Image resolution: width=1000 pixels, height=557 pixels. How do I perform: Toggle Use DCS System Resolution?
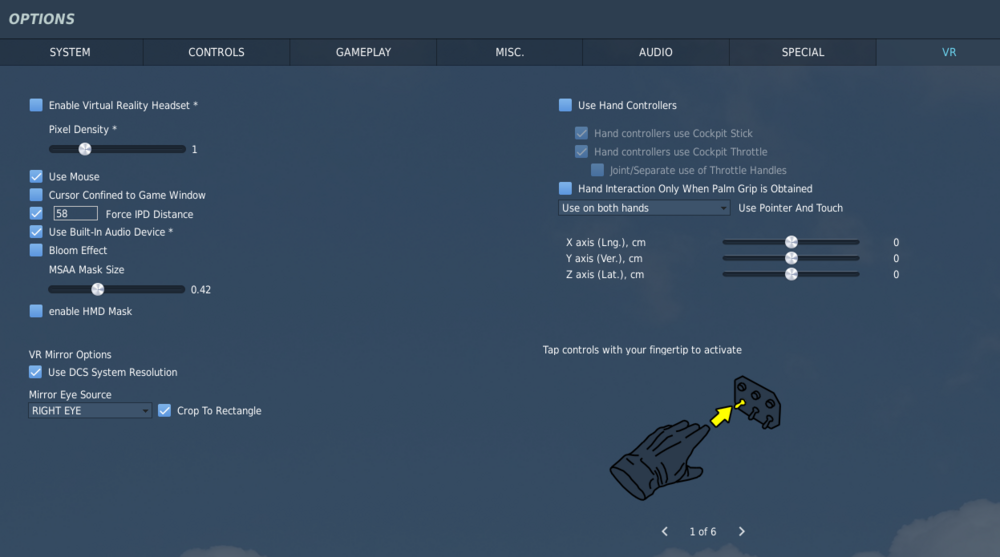coord(35,372)
